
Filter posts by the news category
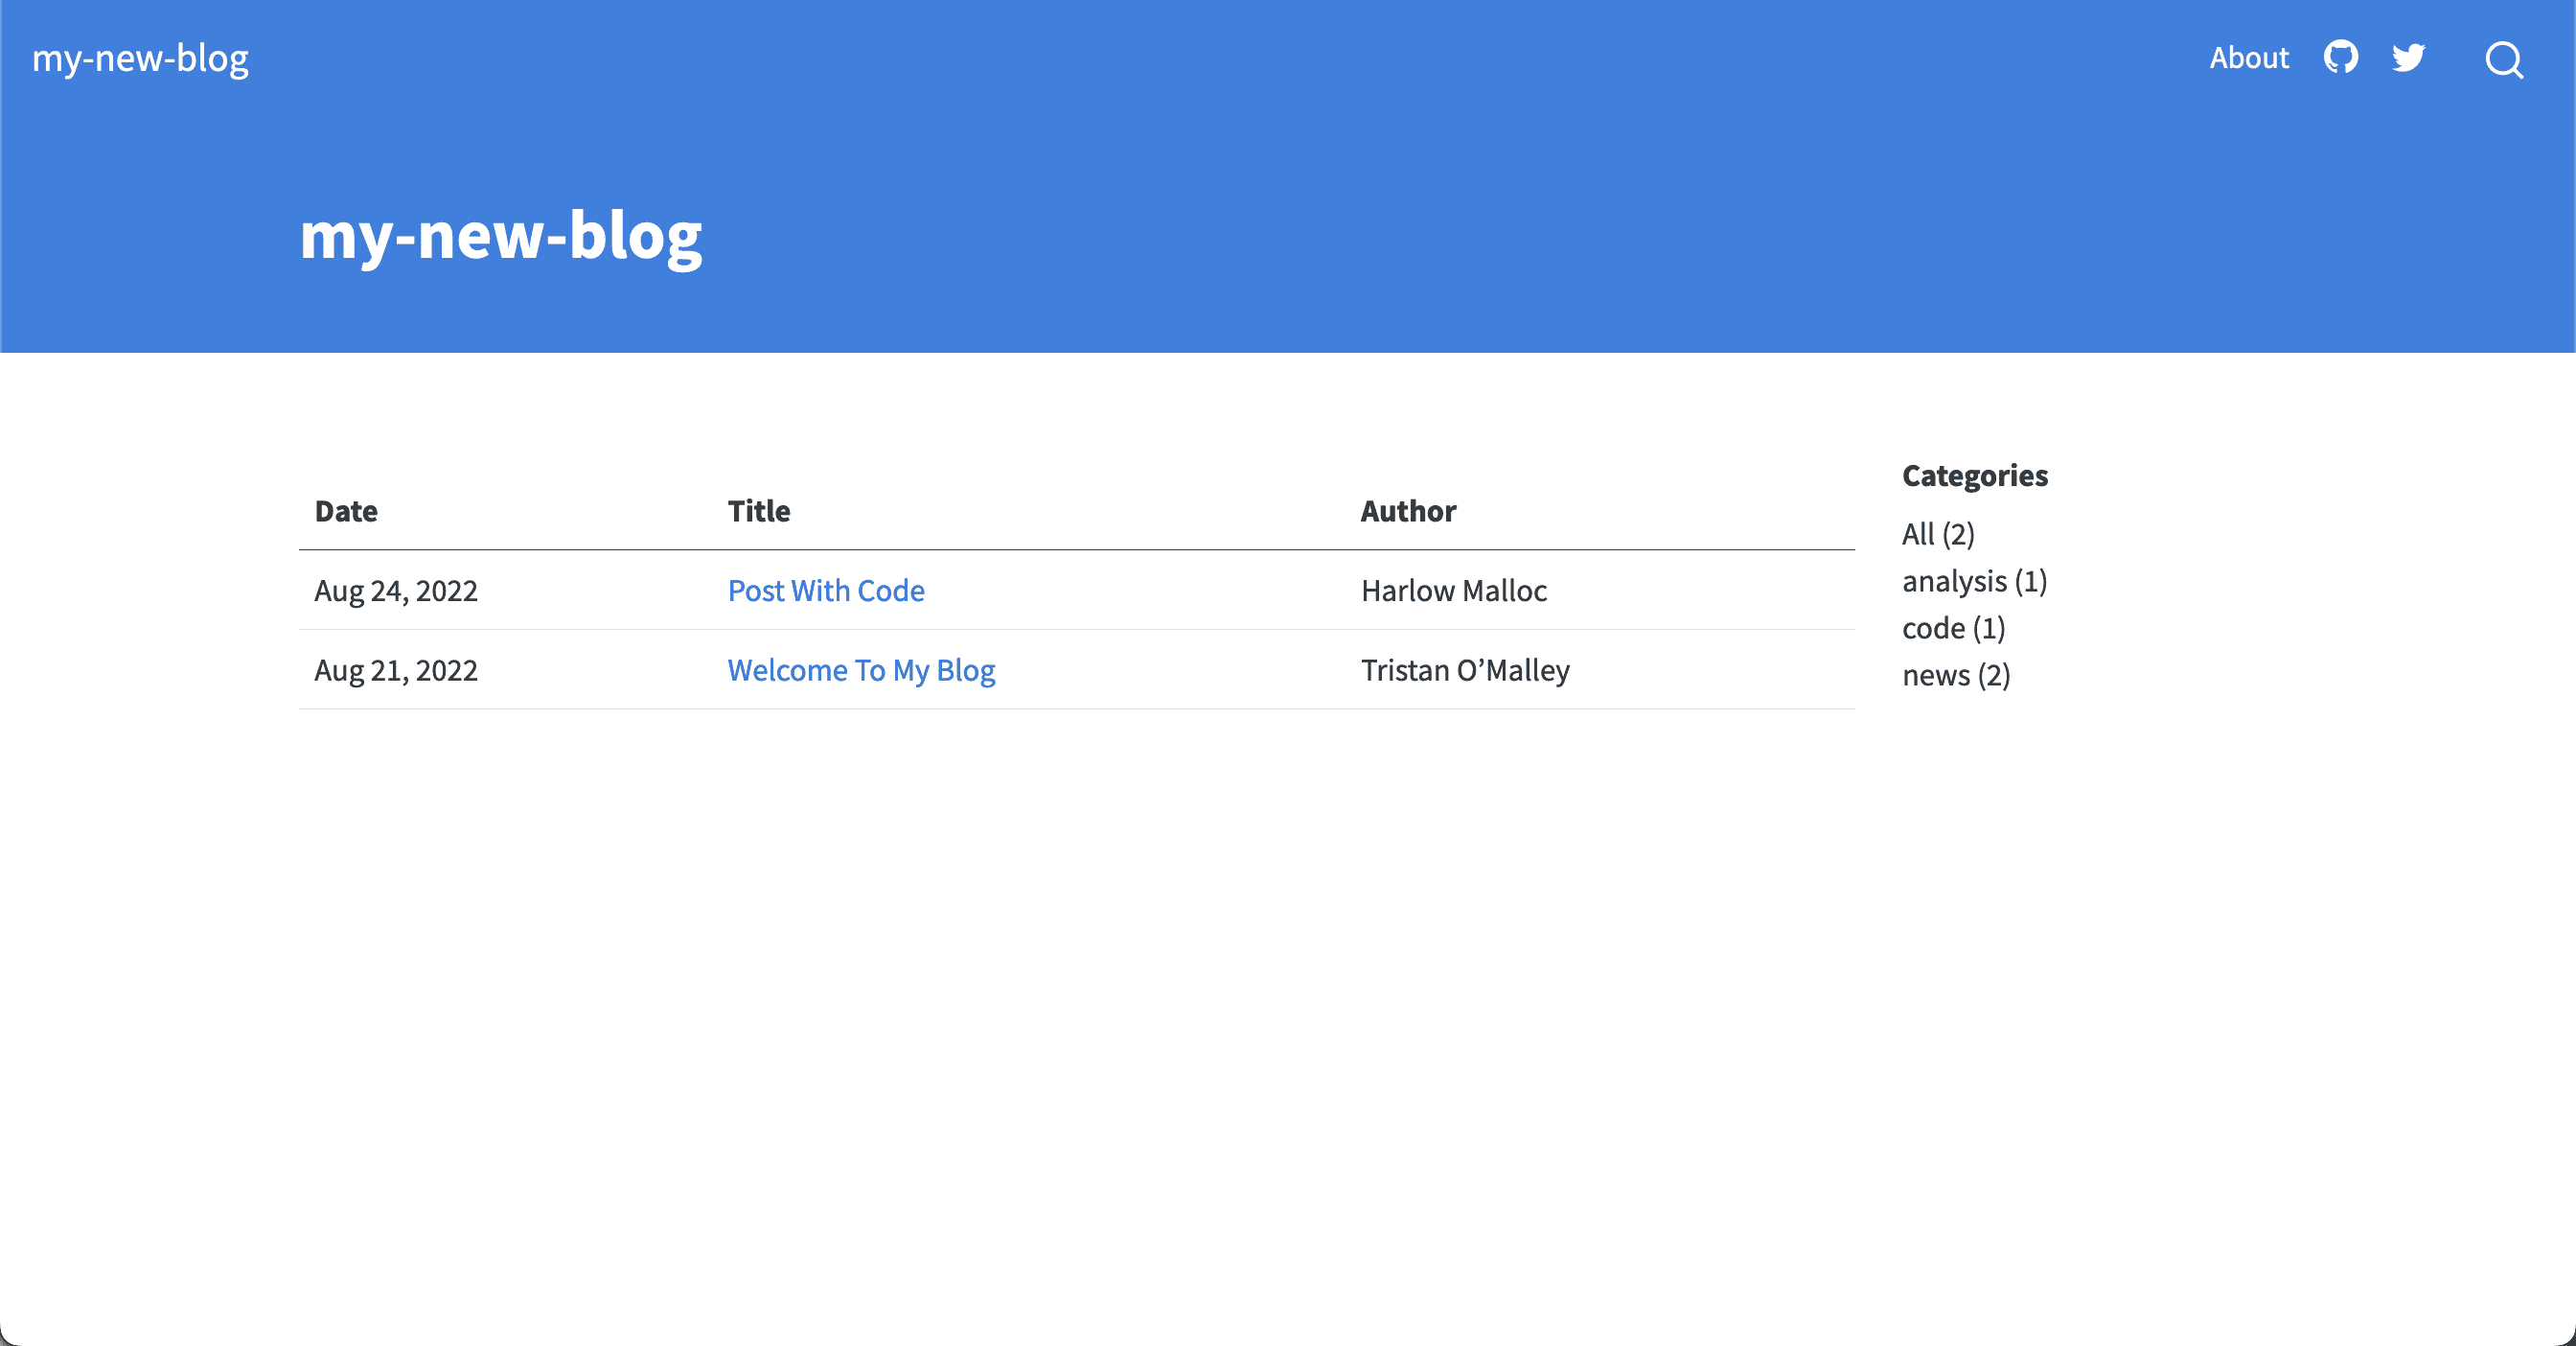click(1957, 675)
